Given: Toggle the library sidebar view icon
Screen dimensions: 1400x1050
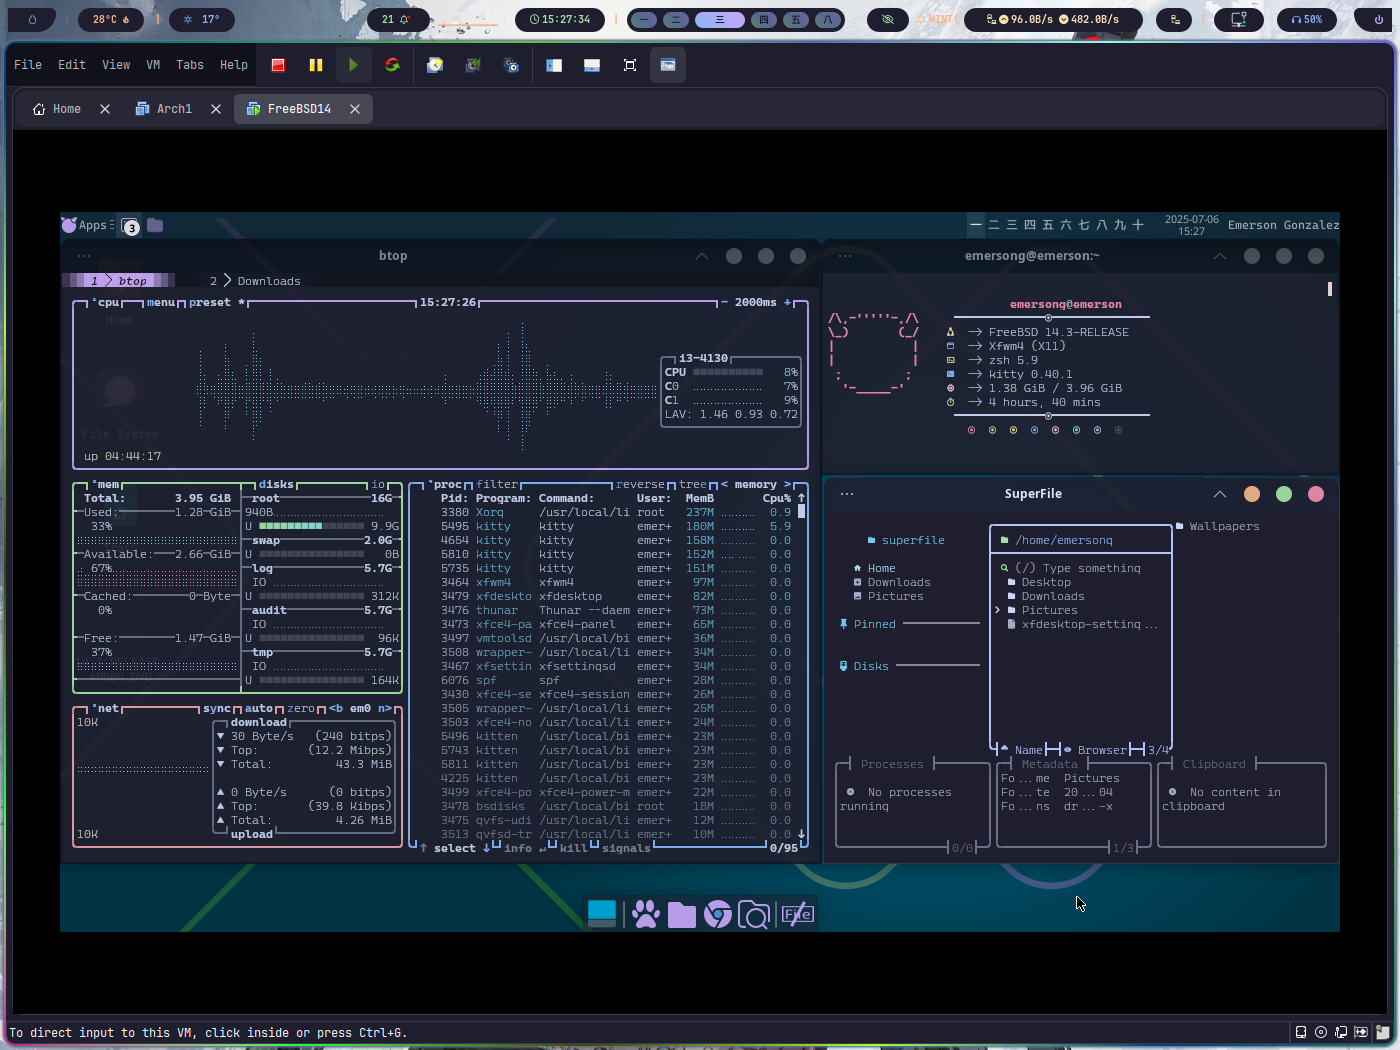Looking at the screenshot, I should [x=554, y=65].
